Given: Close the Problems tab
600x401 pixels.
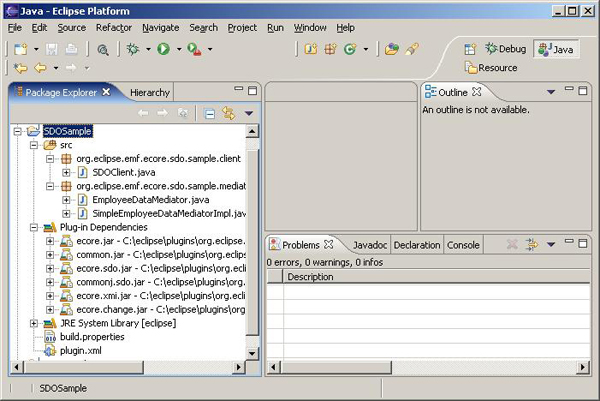Looking at the screenshot, I should (328, 244).
